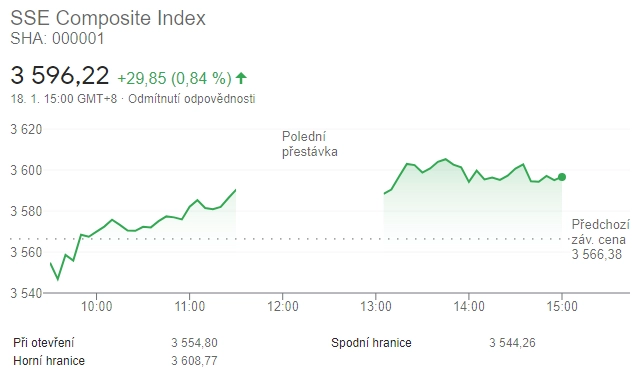Viewport: 638px width, 375px height.
Task: Click the 14:00 time axis label
Action: coord(469,306)
